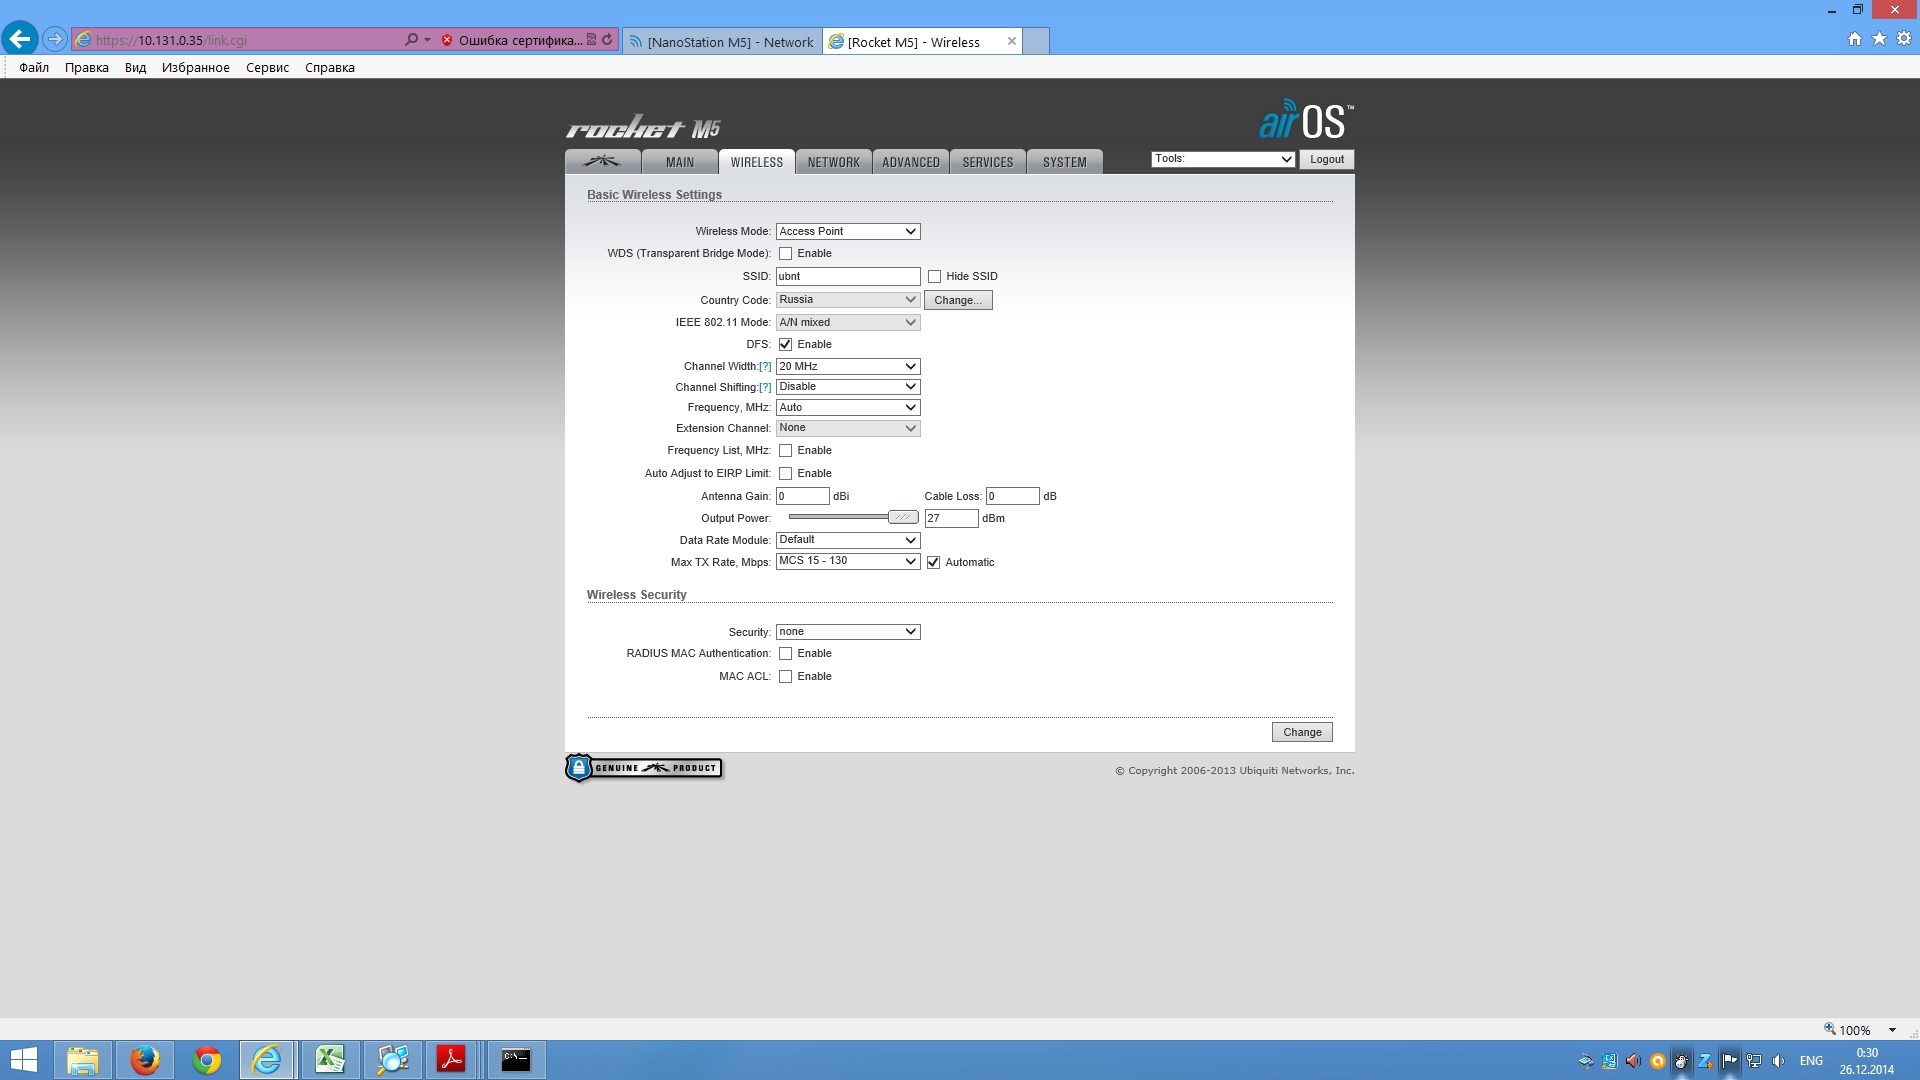Open the Справка menu

pyautogui.click(x=330, y=68)
